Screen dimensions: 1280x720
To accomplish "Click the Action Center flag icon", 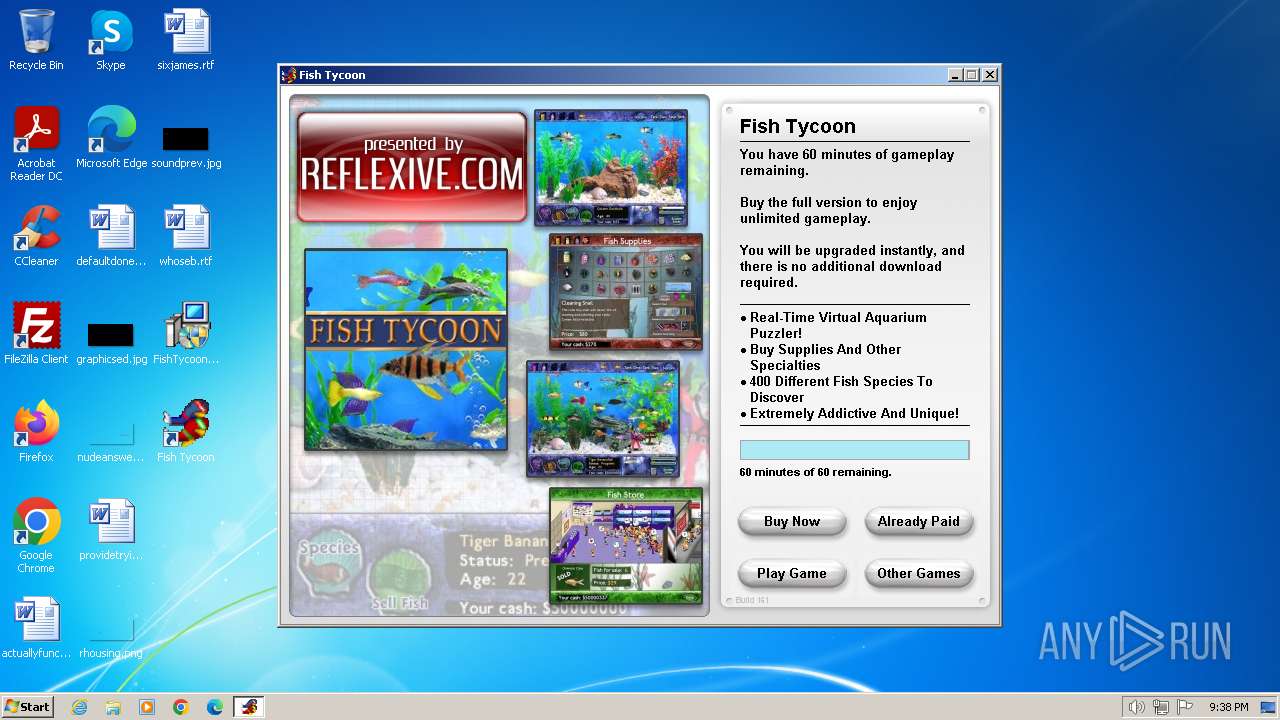I will tap(1185, 707).
